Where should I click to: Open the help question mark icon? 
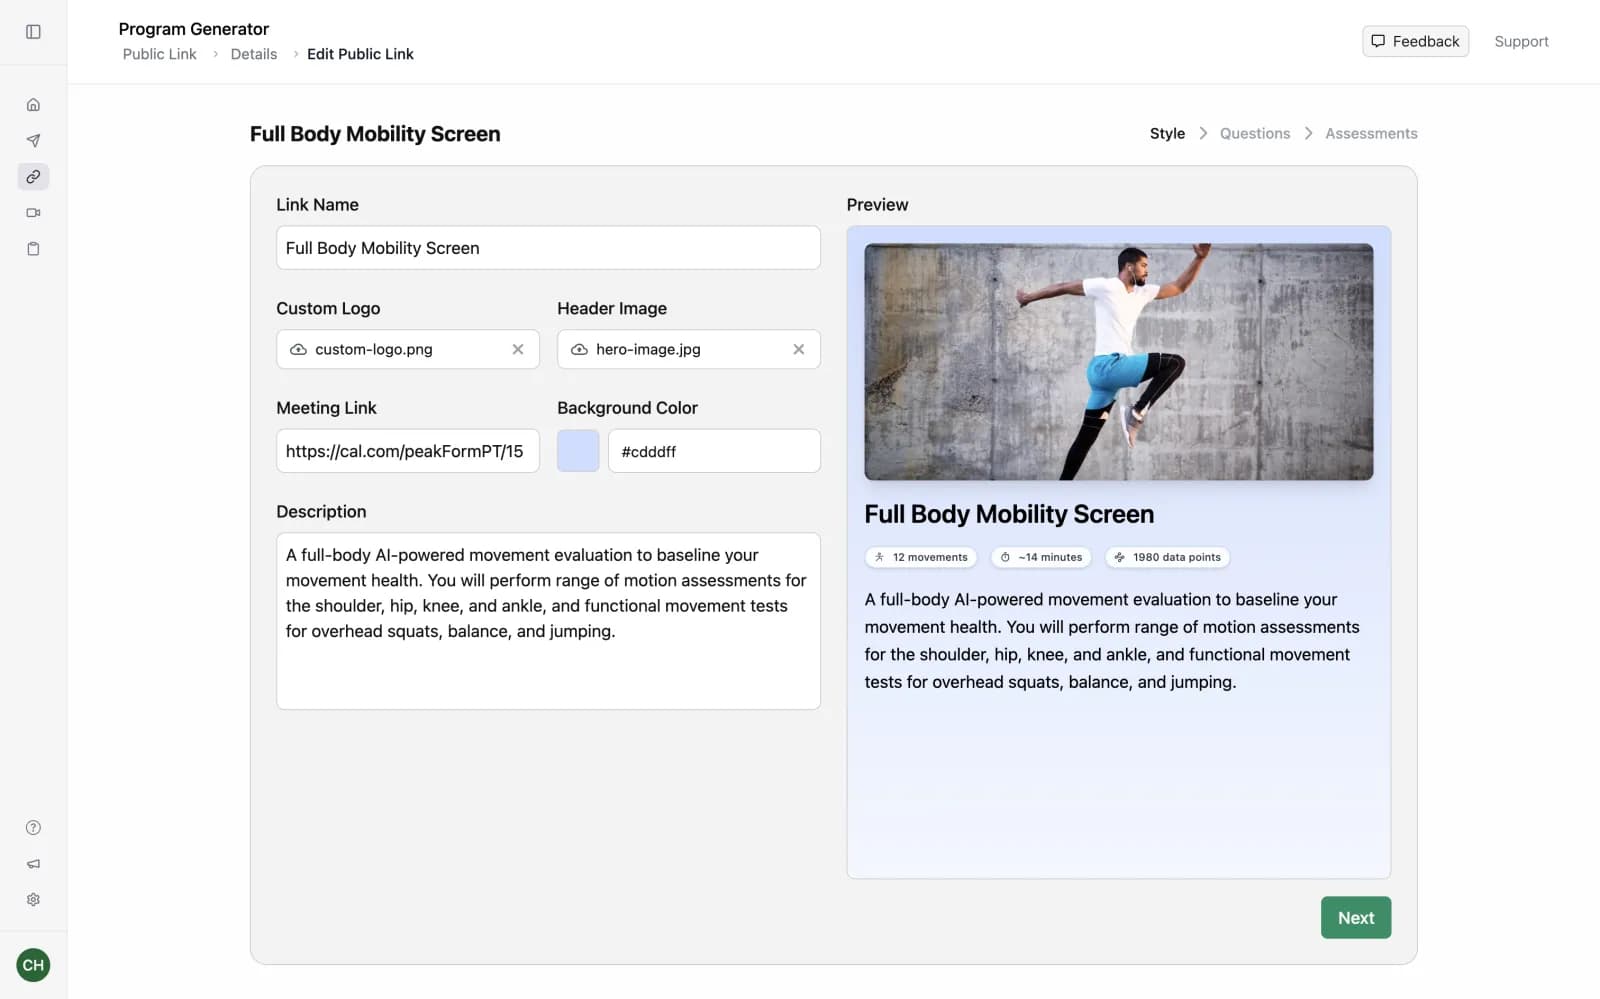tap(33, 827)
